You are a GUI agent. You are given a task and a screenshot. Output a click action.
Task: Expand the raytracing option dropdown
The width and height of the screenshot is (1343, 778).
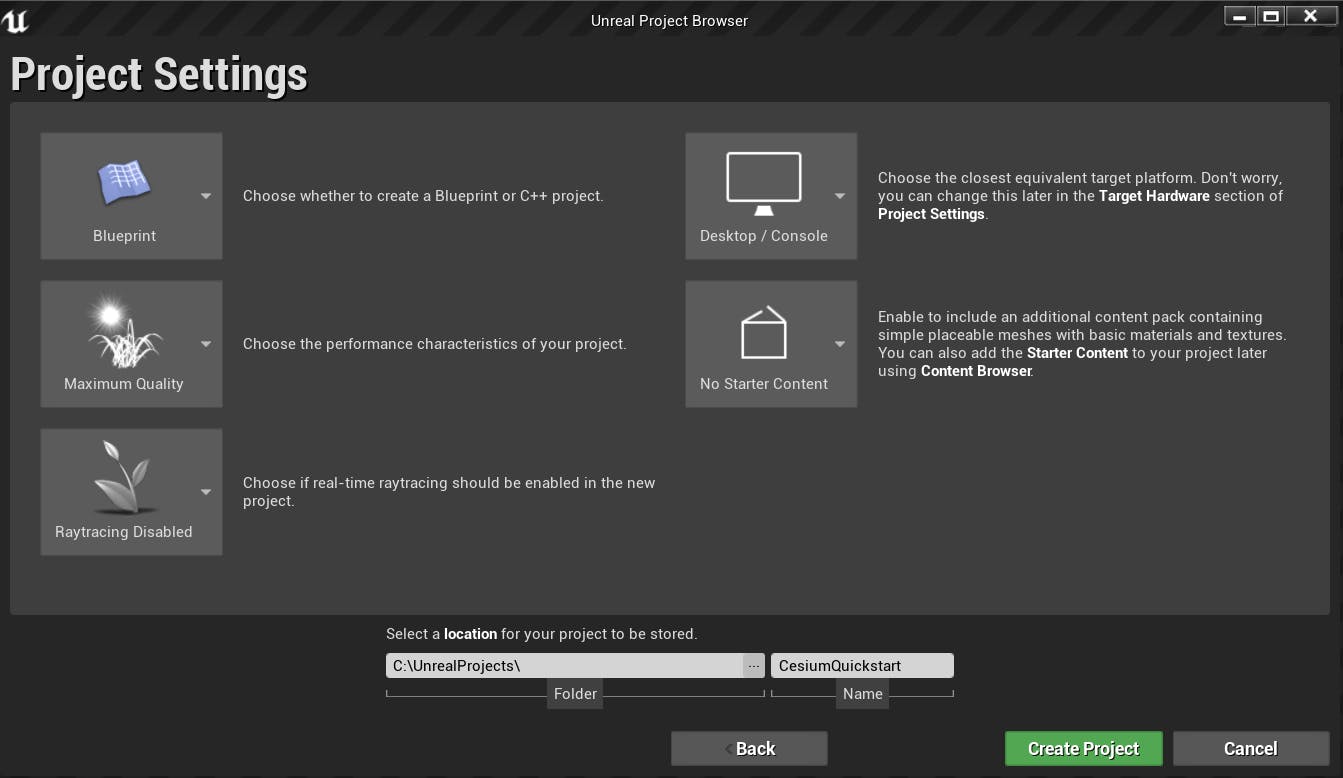(207, 491)
